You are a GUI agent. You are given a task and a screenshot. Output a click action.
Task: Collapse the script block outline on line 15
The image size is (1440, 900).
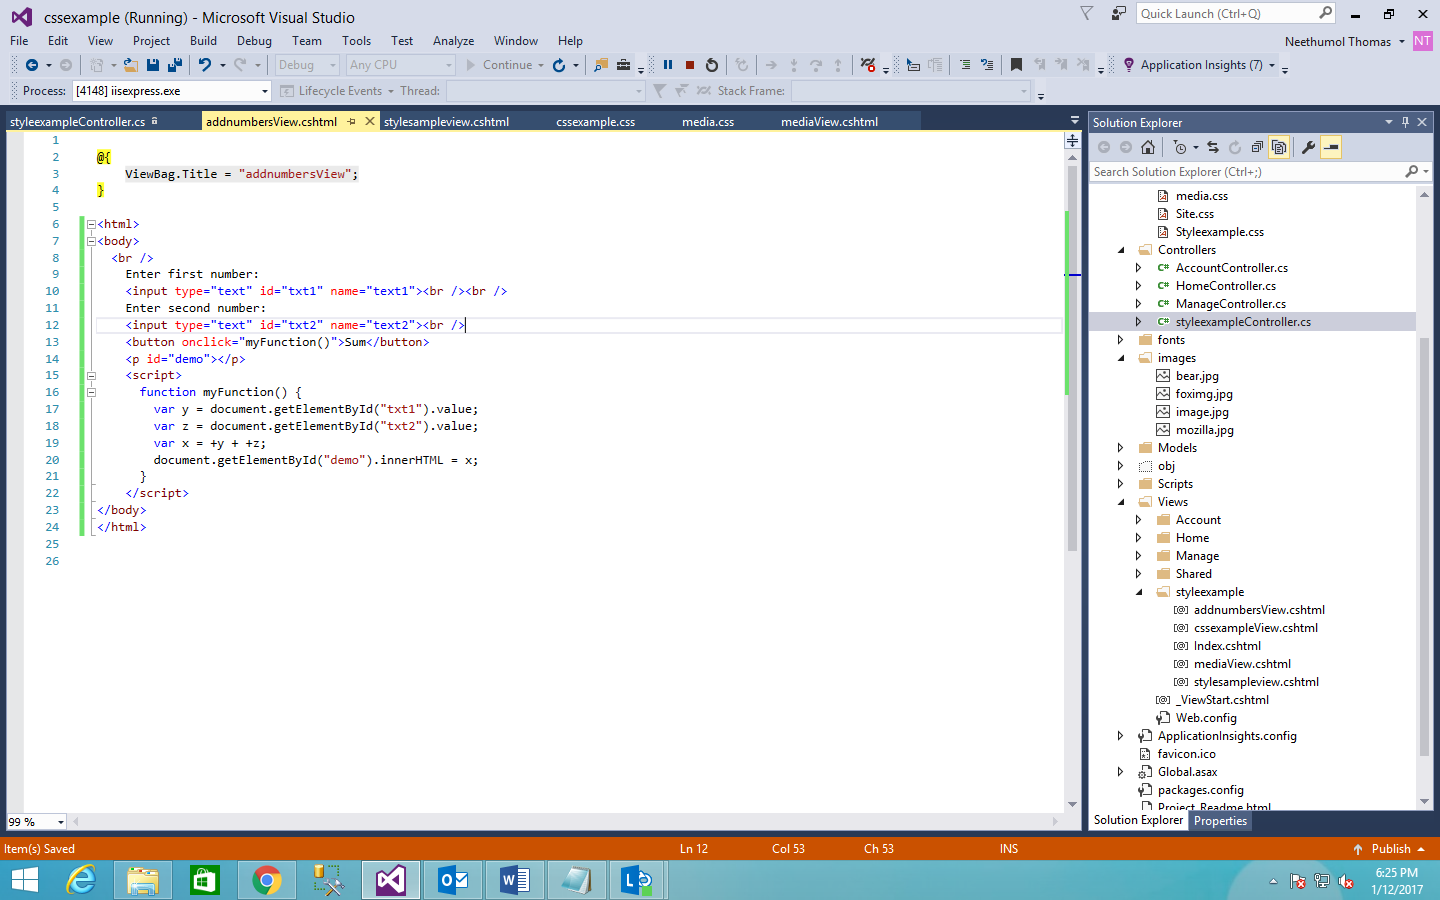[x=91, y=376]
